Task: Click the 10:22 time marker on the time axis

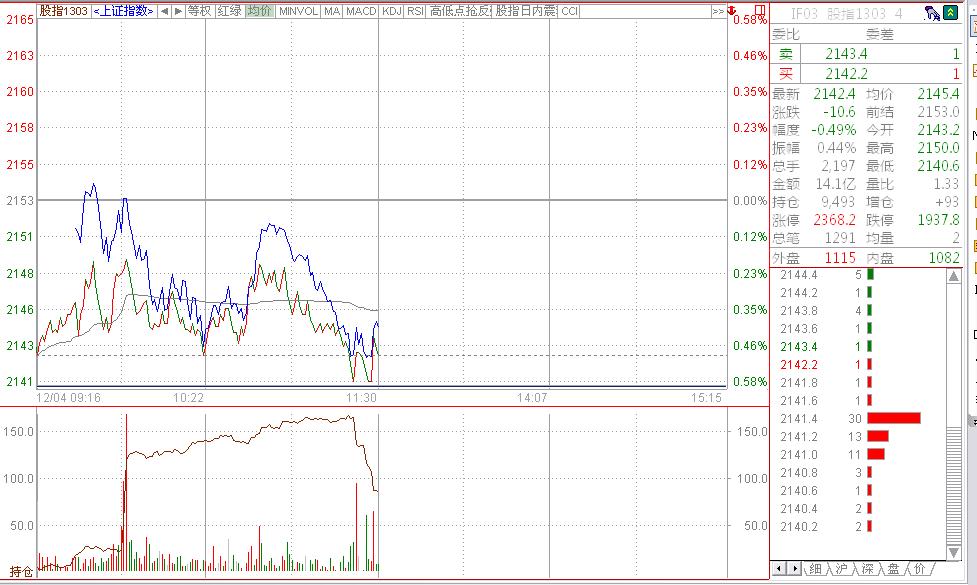Action: click(x=188, y=397)
